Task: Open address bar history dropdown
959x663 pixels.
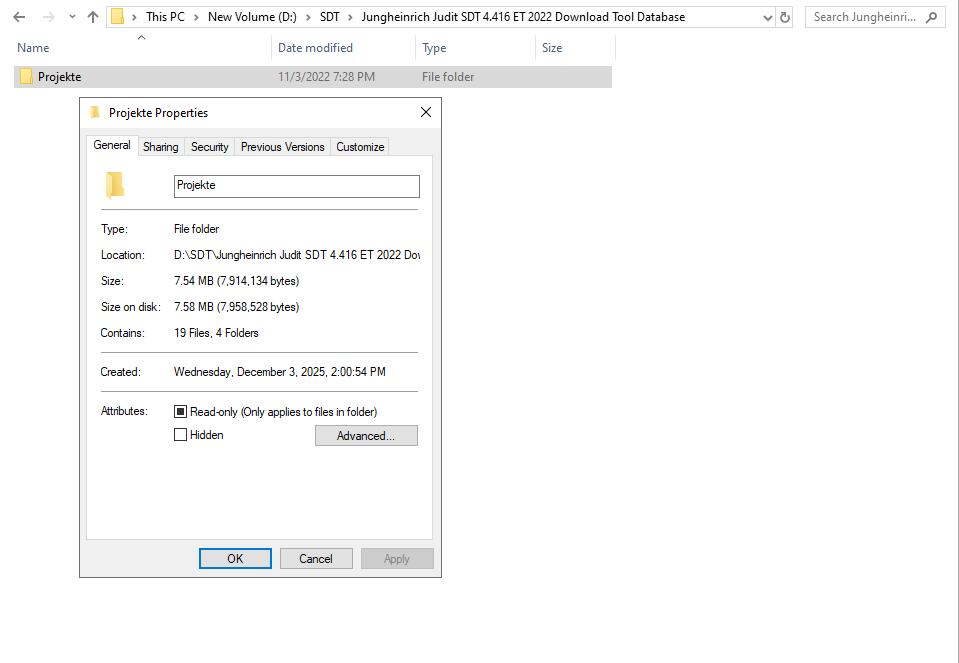Action: tap(768, 18)
